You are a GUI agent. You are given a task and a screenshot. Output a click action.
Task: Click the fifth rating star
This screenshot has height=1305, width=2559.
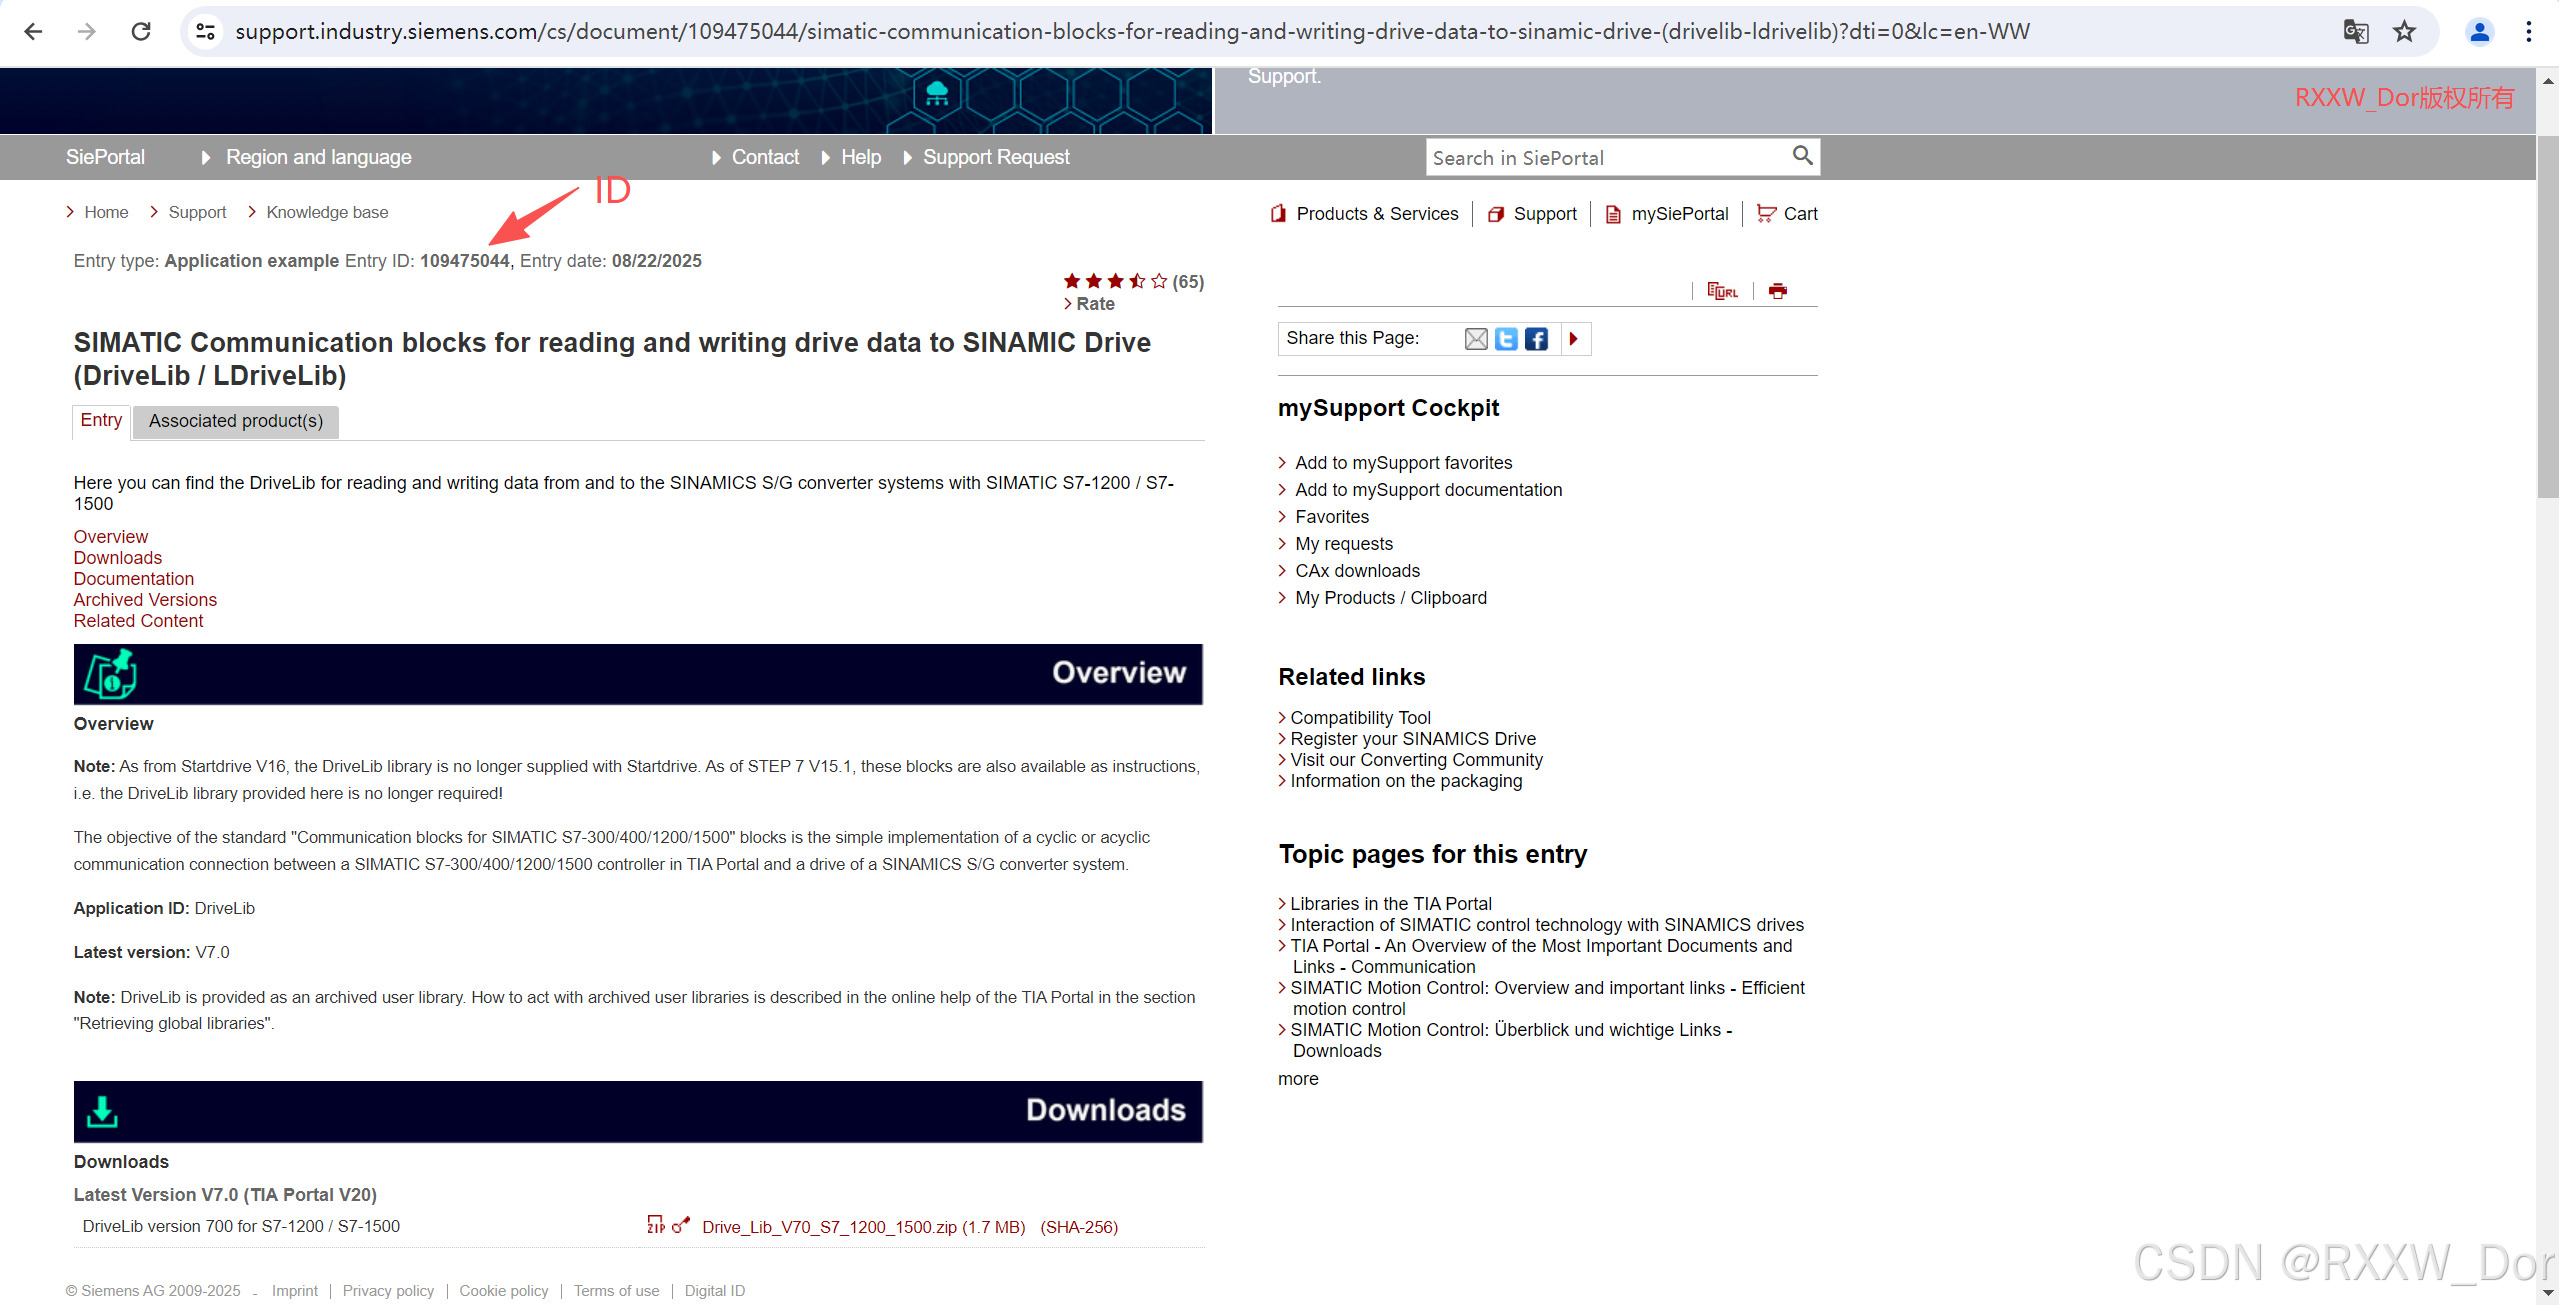1159,281
